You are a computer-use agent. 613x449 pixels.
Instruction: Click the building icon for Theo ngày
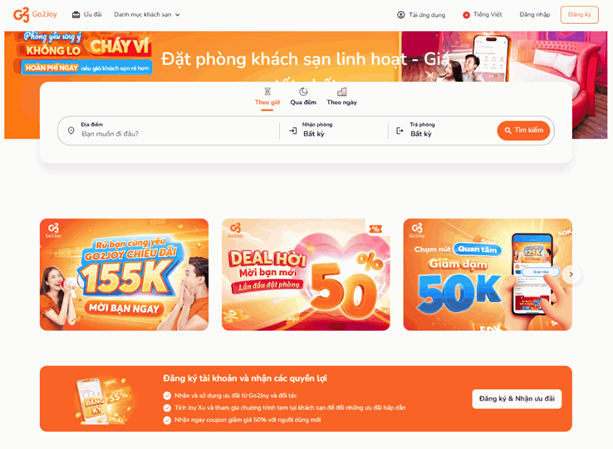(x=342, y=91)
